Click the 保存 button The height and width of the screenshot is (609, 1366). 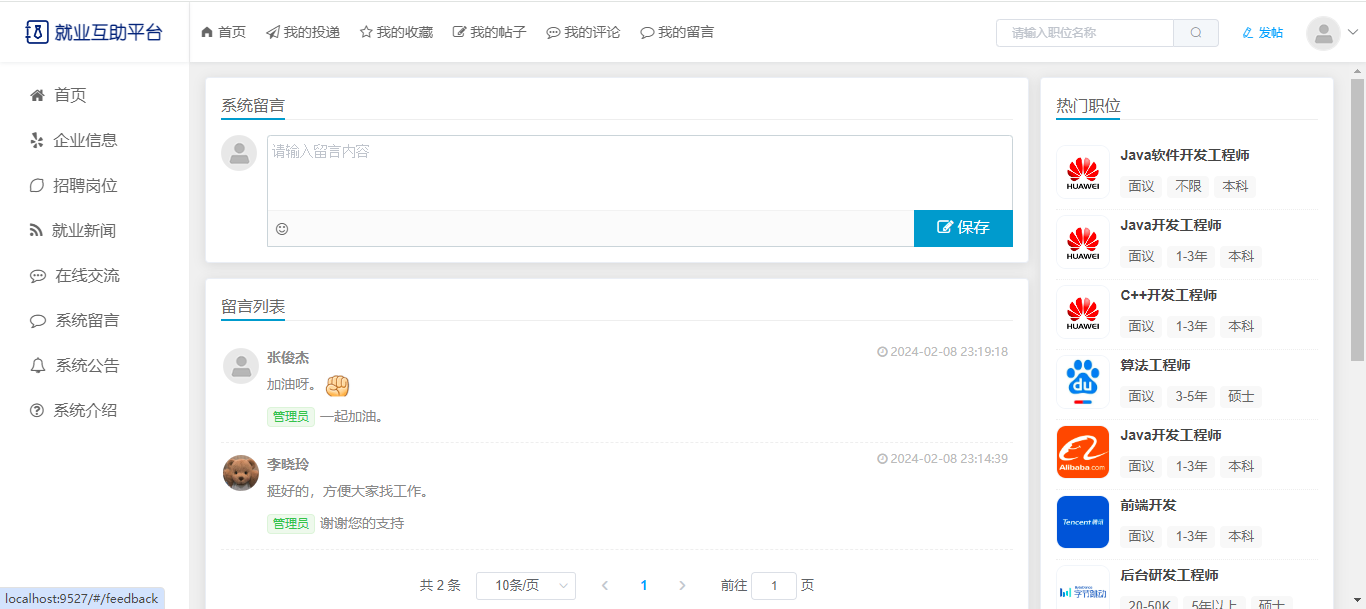pyautogui.click(x=963, y=228)
